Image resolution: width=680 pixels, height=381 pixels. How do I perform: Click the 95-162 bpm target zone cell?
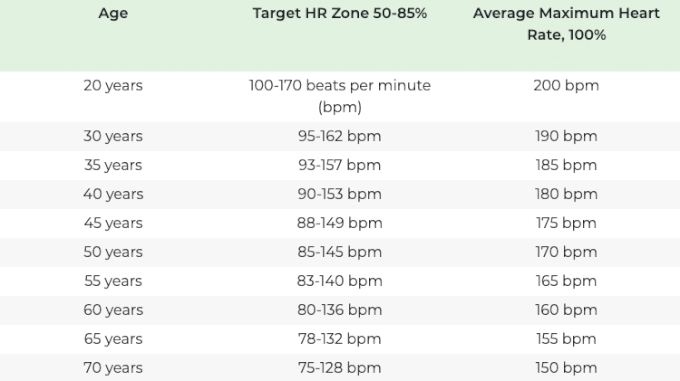(340, 136)
